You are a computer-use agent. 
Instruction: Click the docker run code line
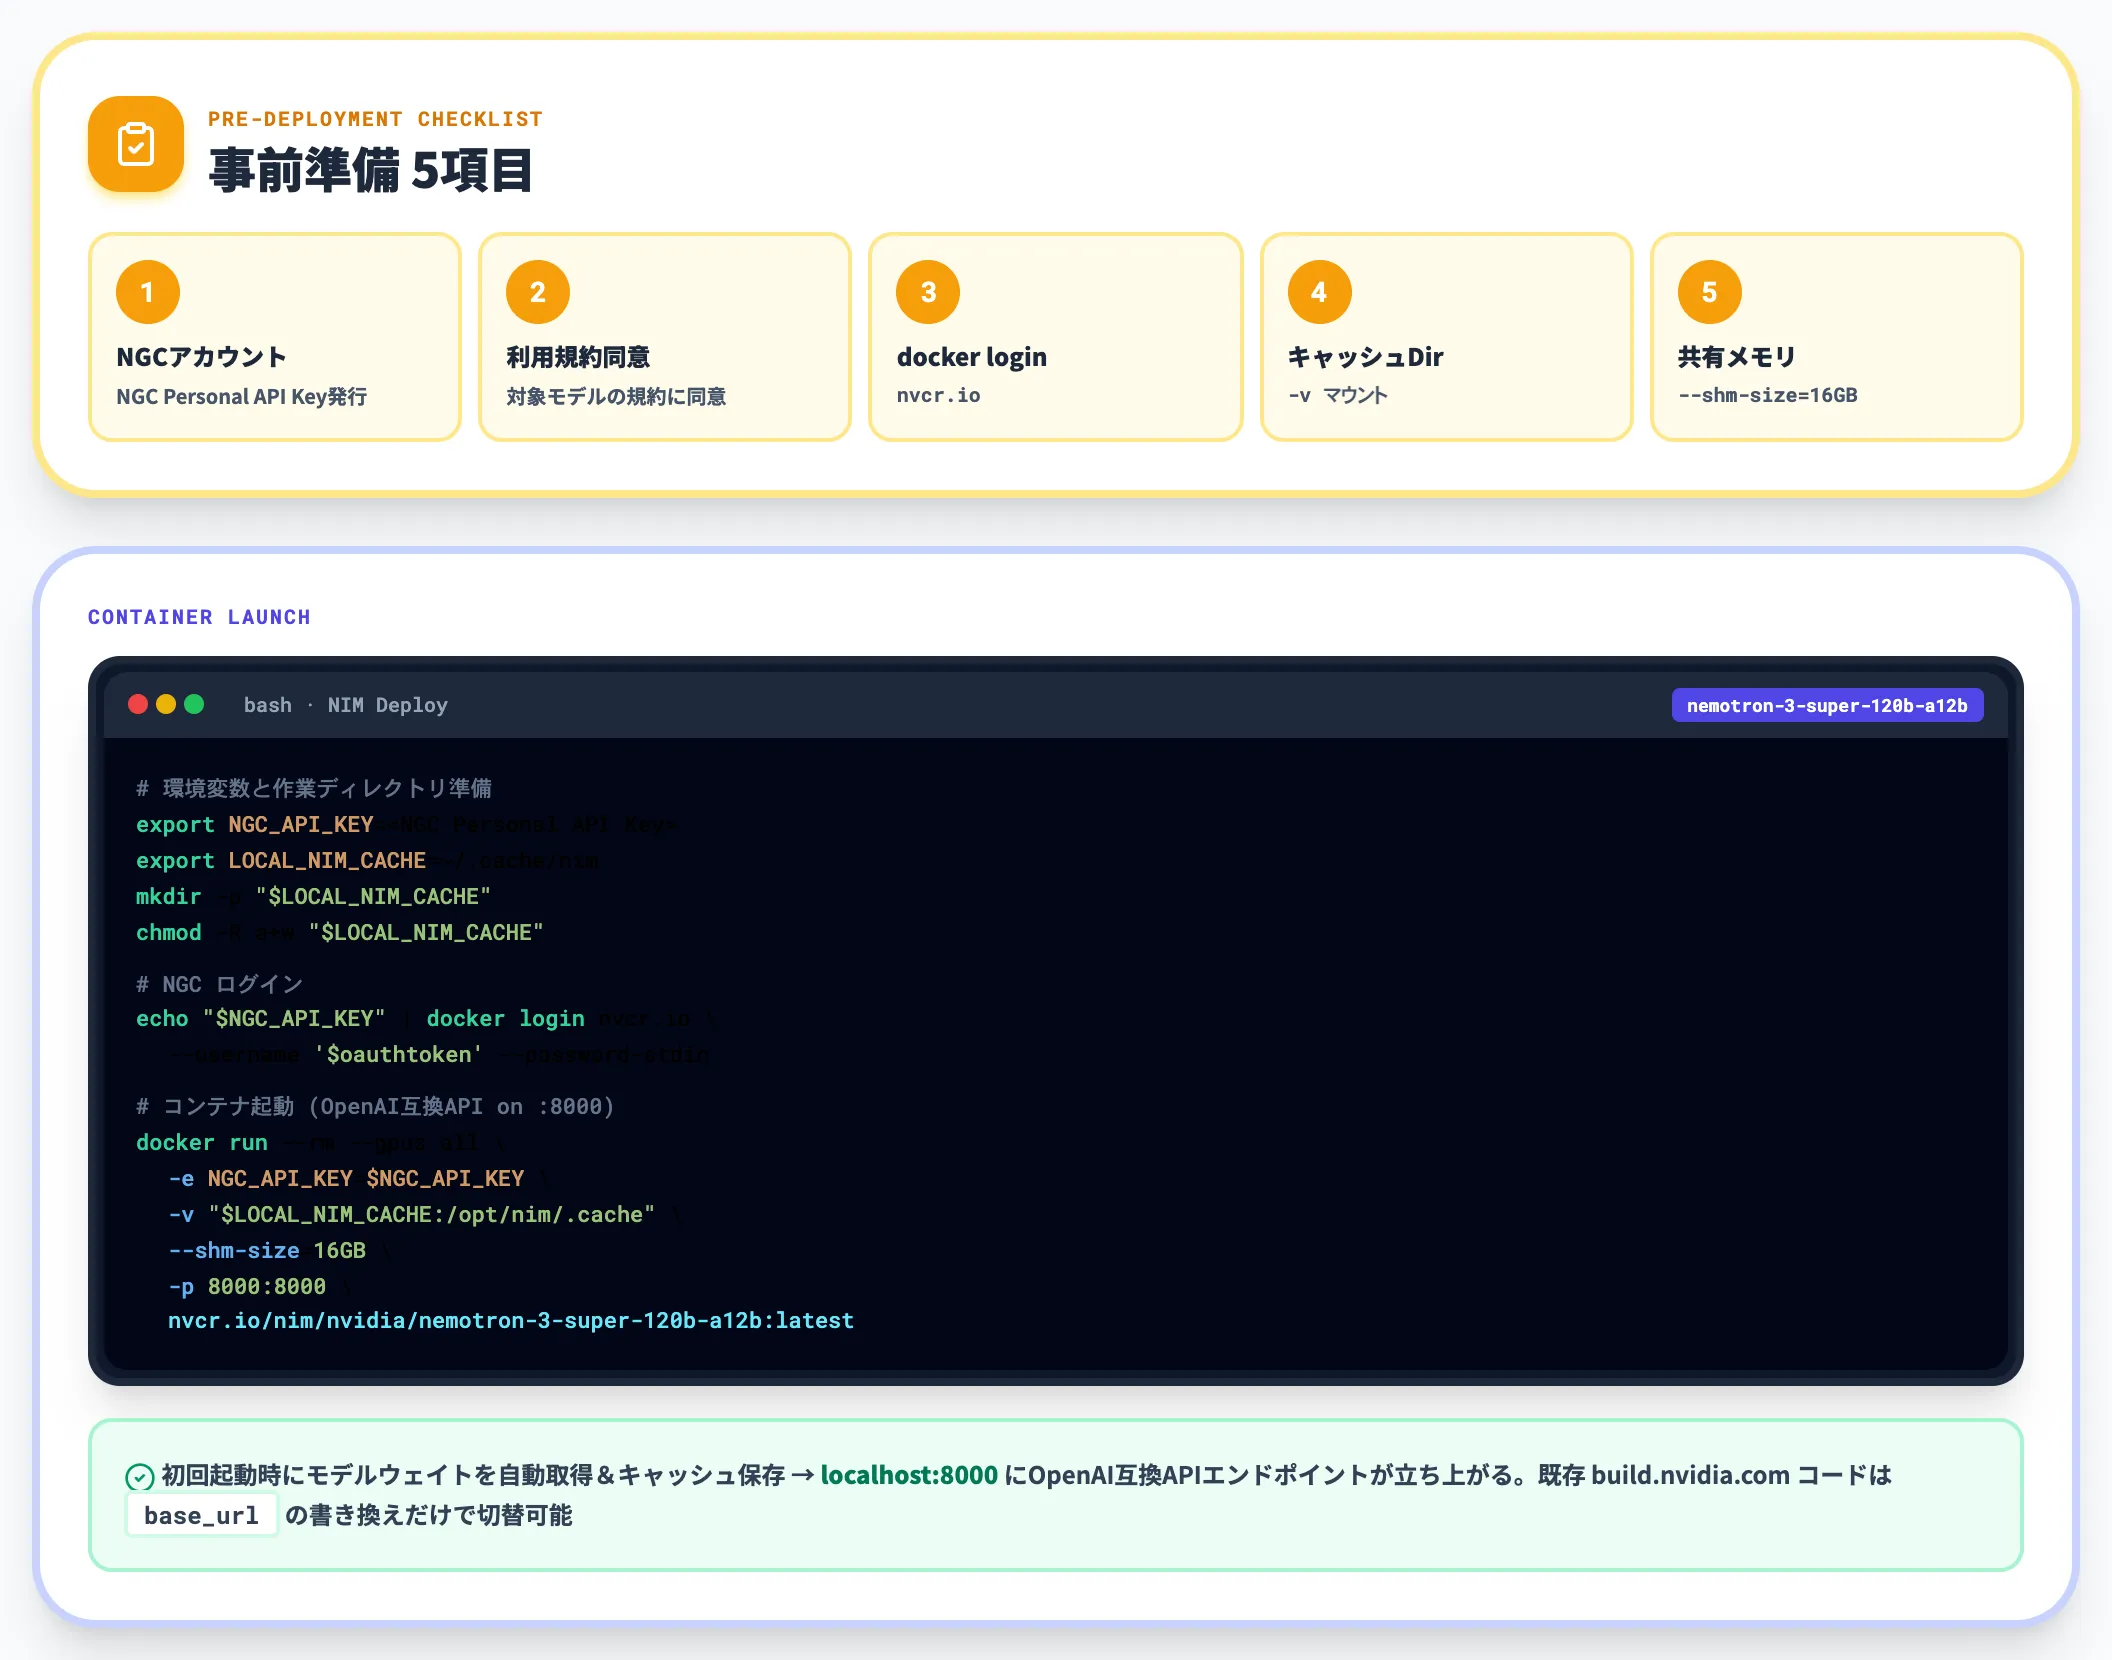click(x=321, y=1142)
